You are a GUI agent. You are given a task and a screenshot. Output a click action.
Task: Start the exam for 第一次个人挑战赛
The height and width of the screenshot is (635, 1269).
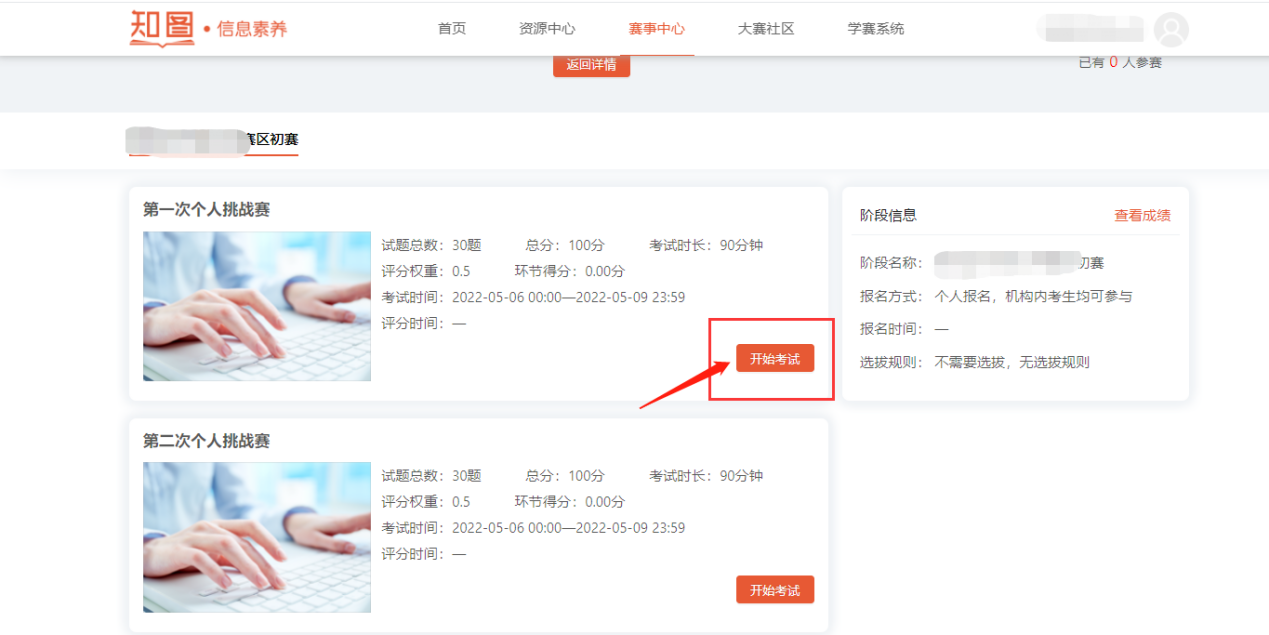[775, 359]
